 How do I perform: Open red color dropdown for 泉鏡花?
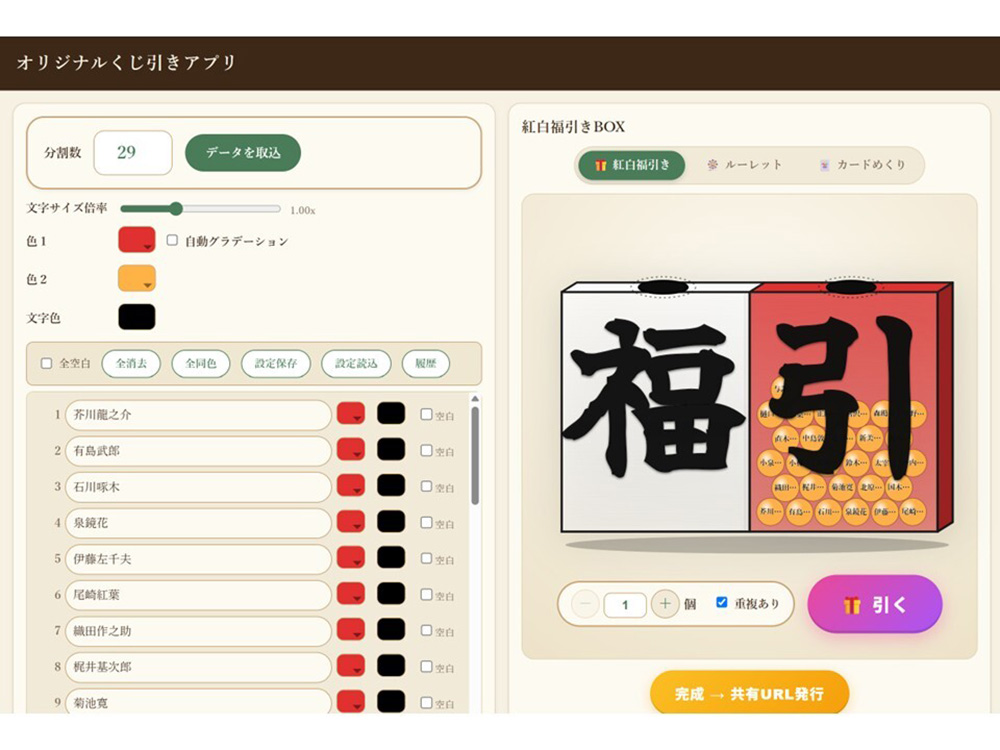[x=351, y=522]
